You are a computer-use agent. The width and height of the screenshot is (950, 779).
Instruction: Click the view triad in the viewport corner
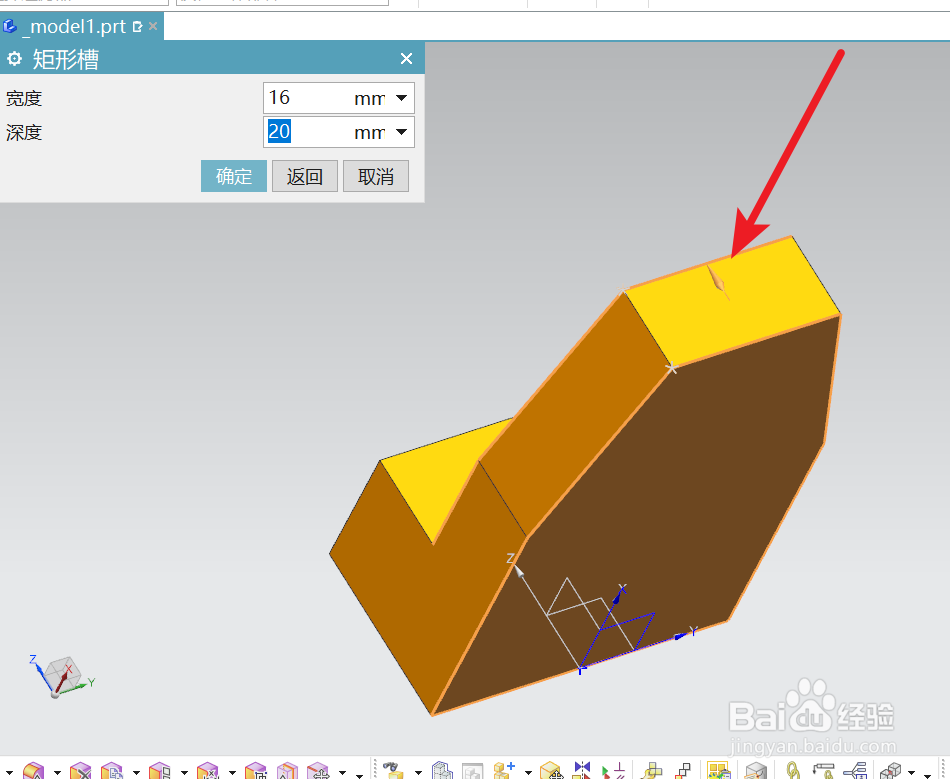(62, 676)
